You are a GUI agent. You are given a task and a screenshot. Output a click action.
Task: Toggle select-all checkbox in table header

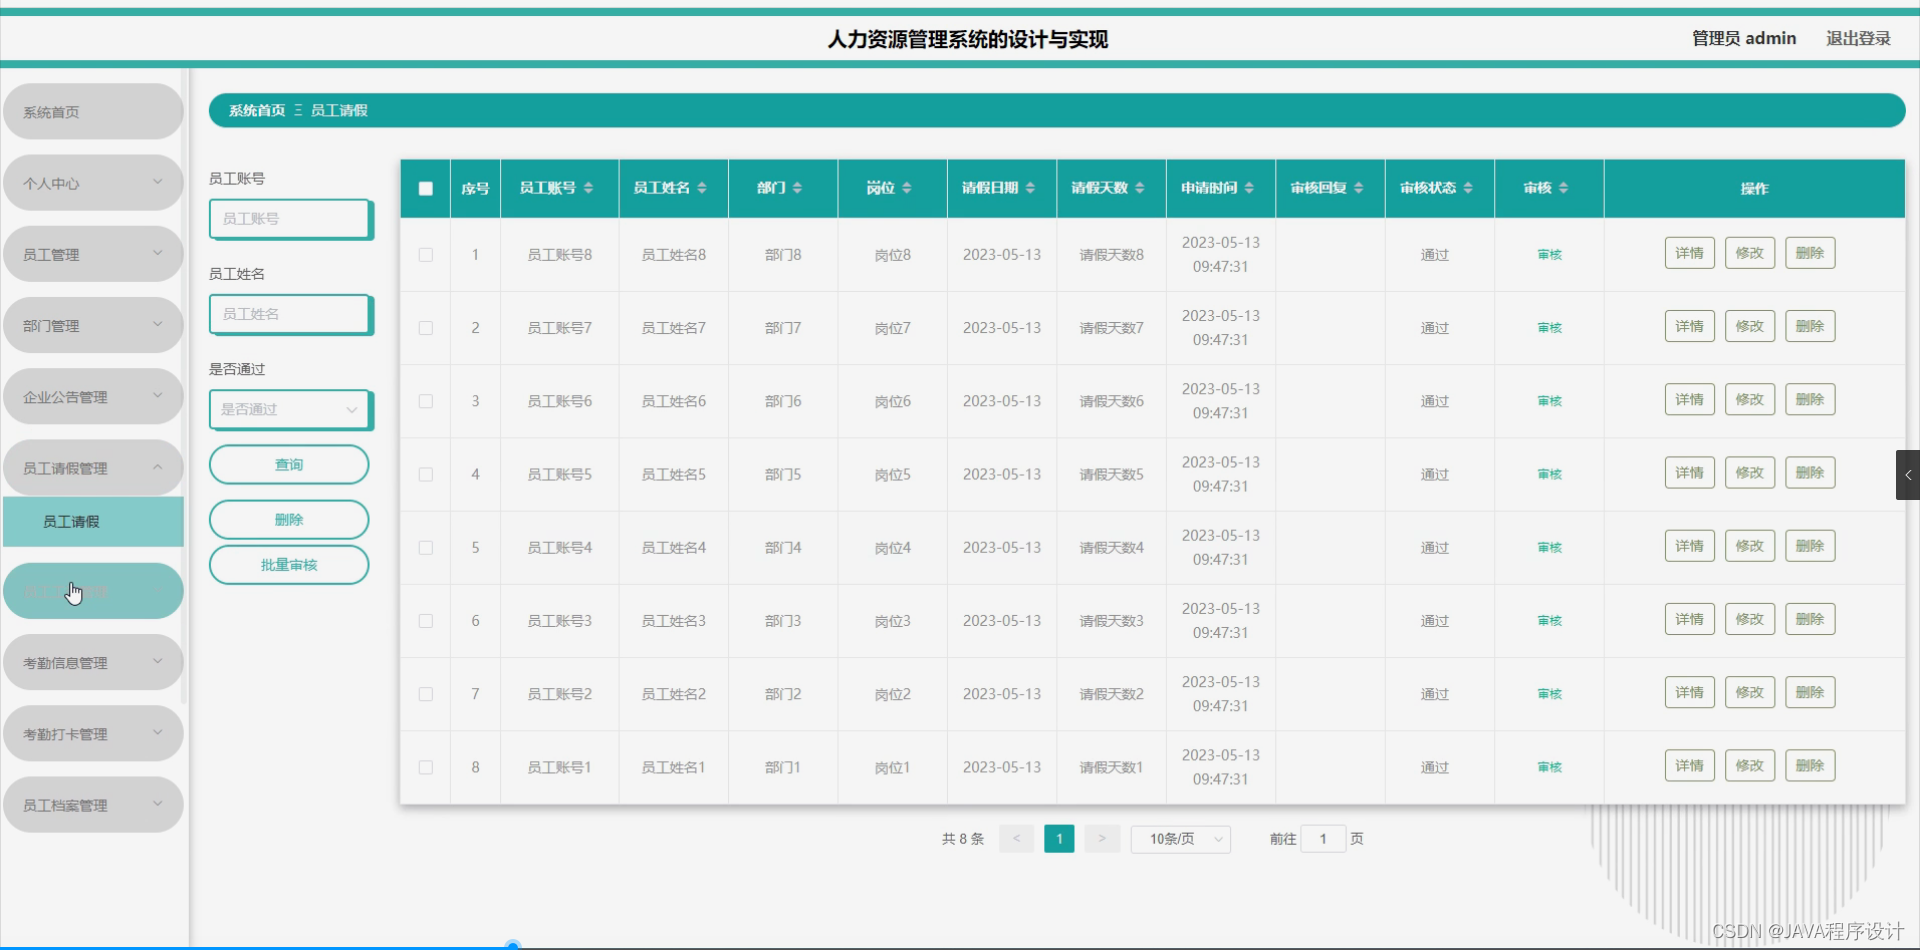pyautogui.click(x=426, y=188)
